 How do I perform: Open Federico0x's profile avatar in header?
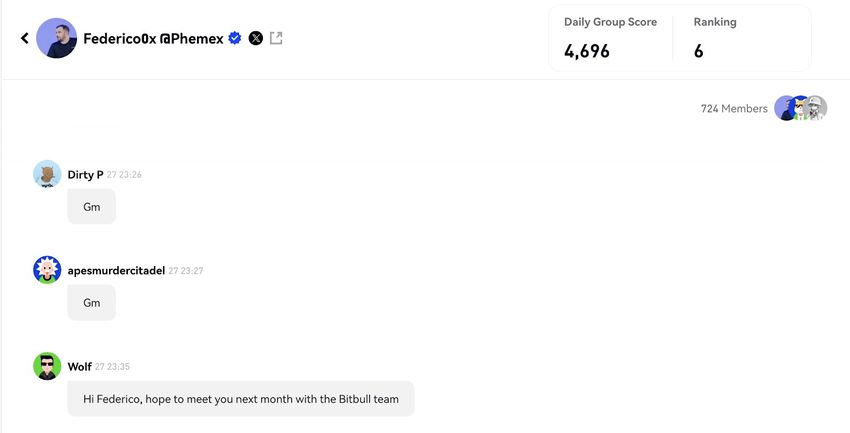(56, 38)
